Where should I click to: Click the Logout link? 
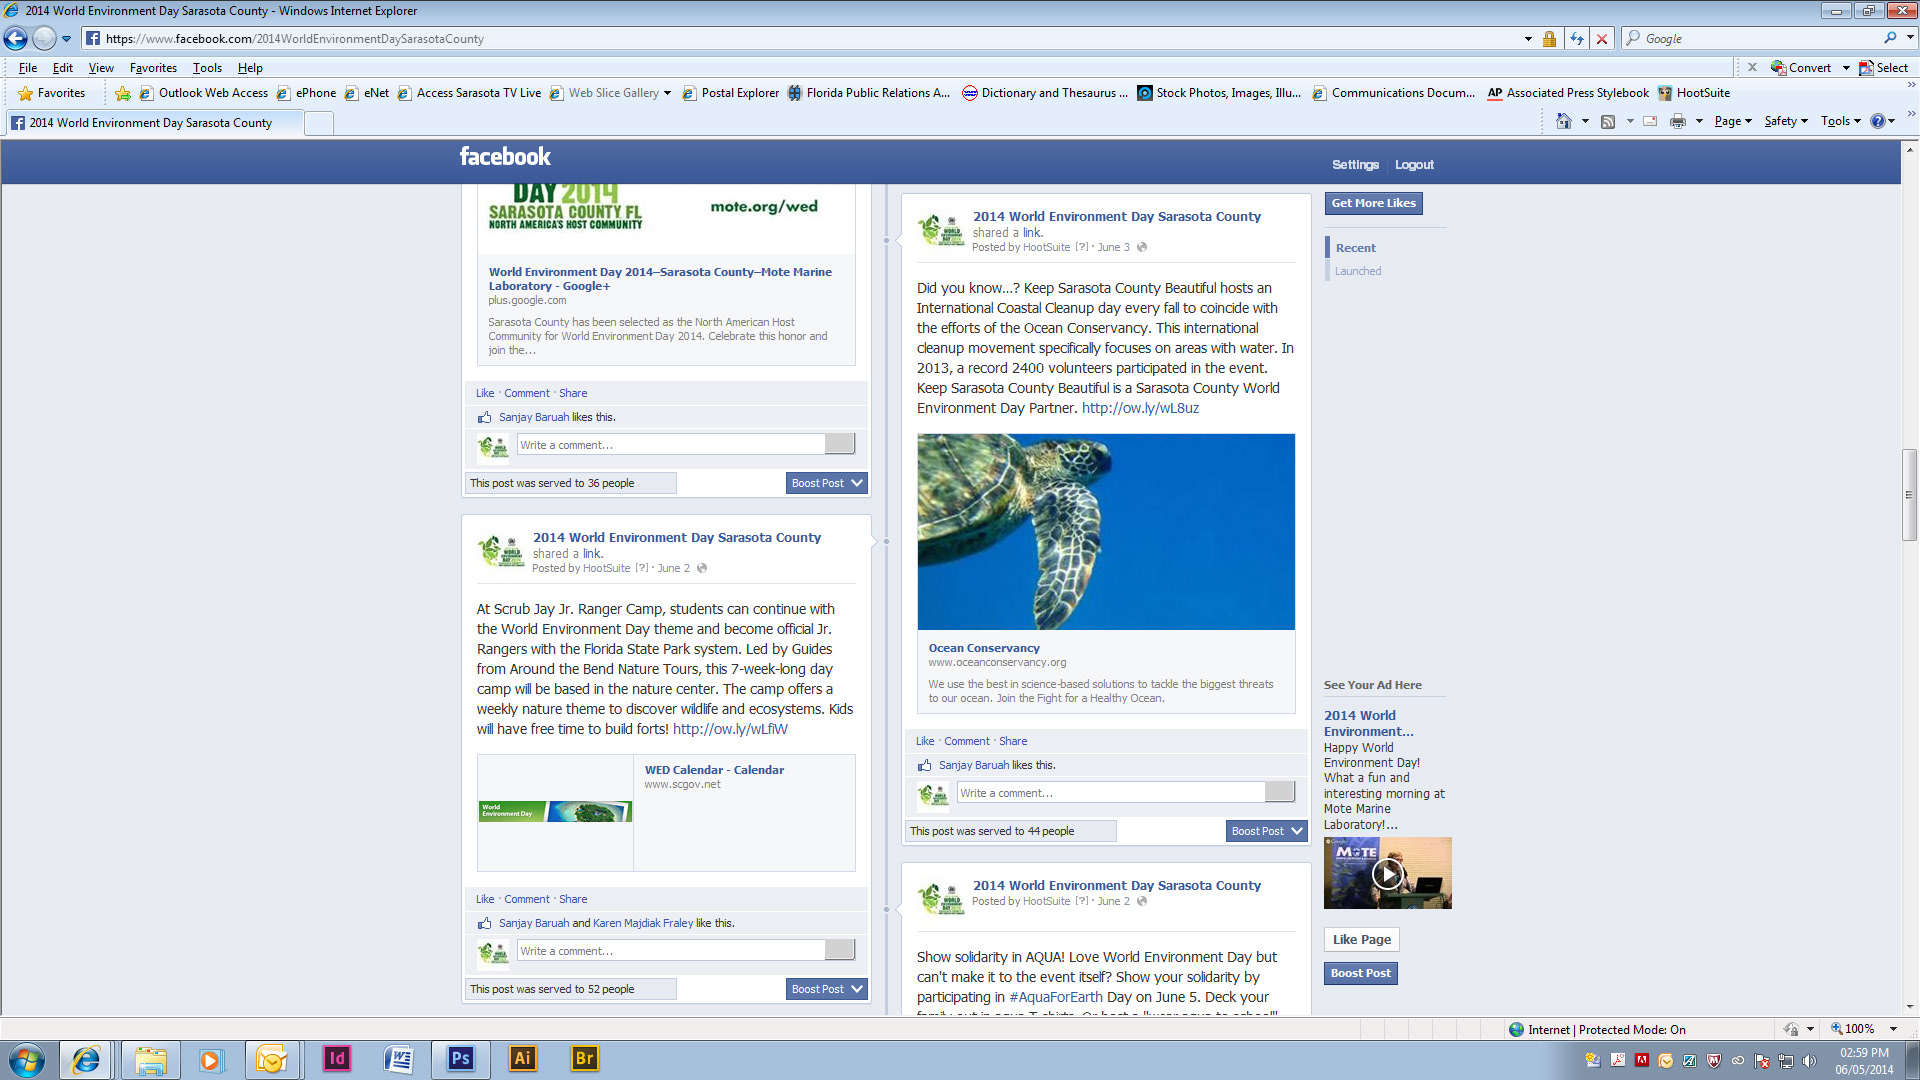(x=1414, y=165)
